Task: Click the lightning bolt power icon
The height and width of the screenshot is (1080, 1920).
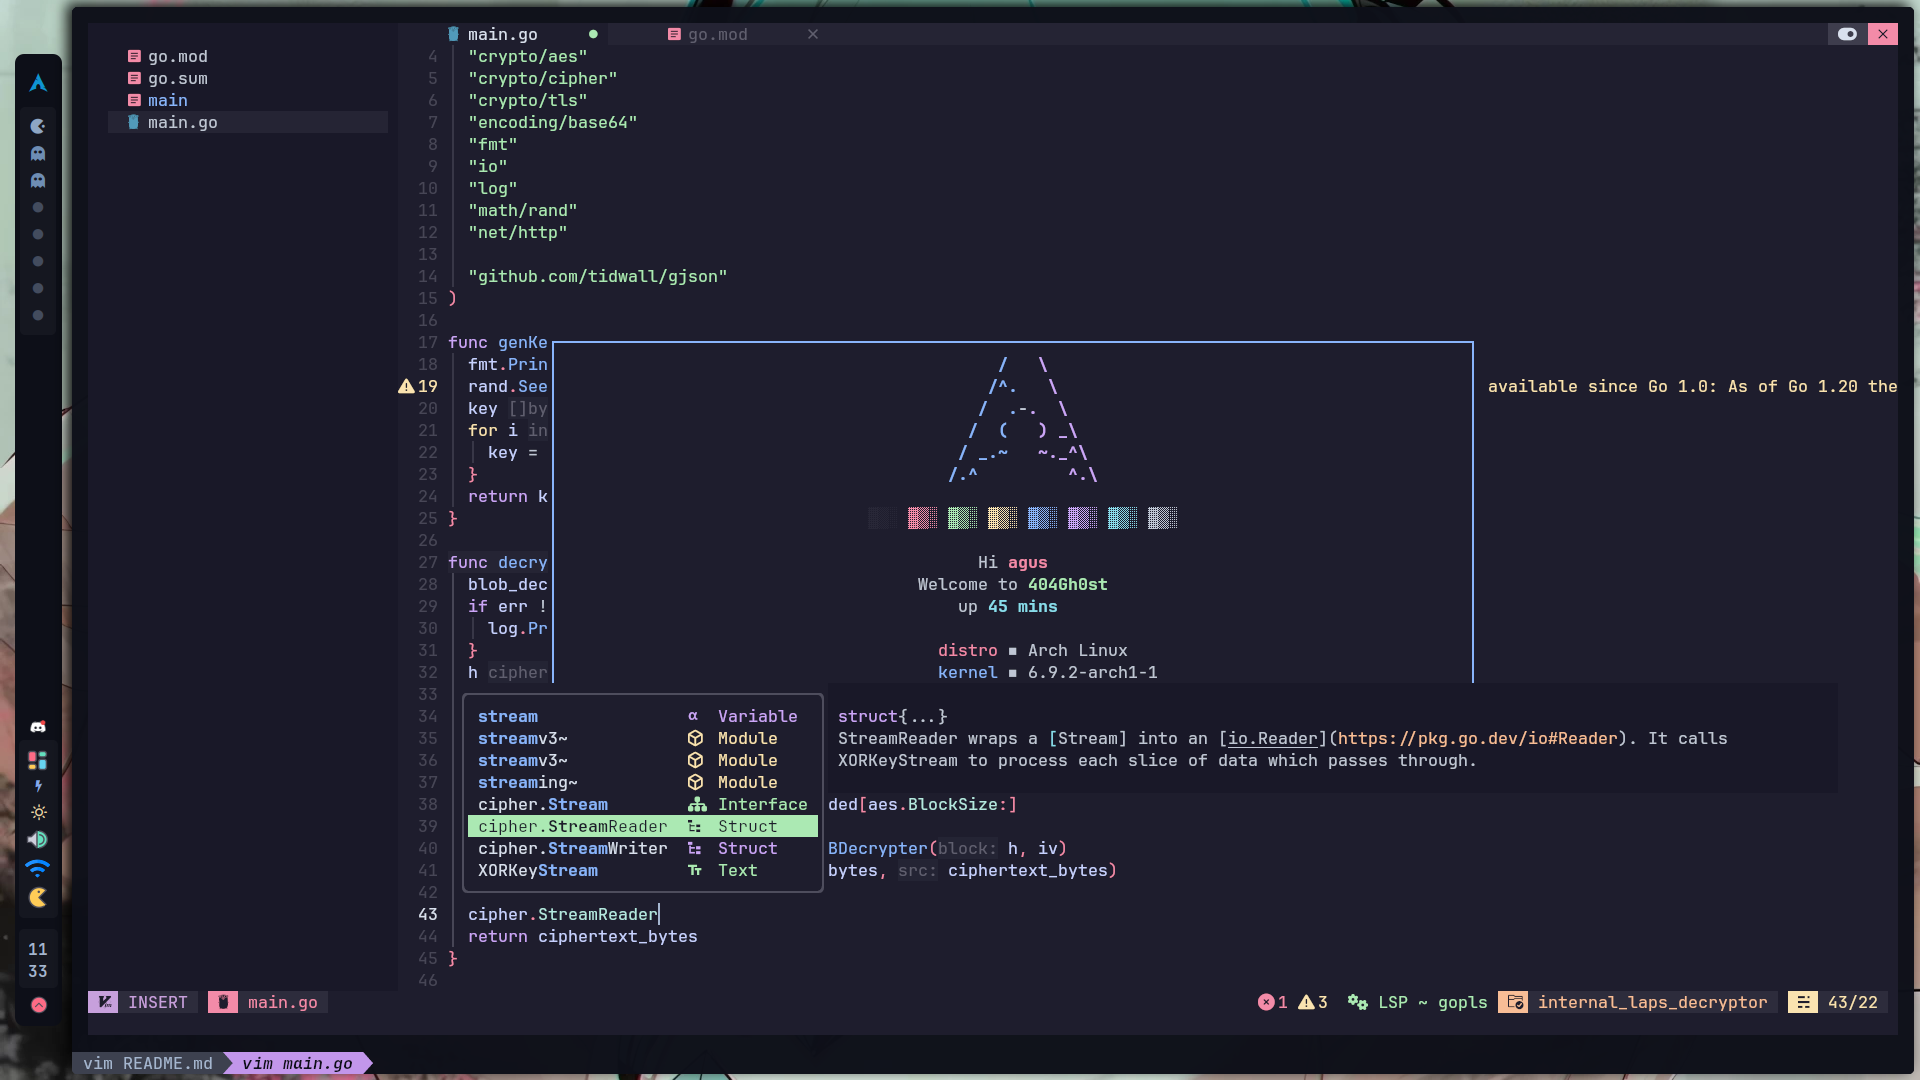Action: pos(38,786)
